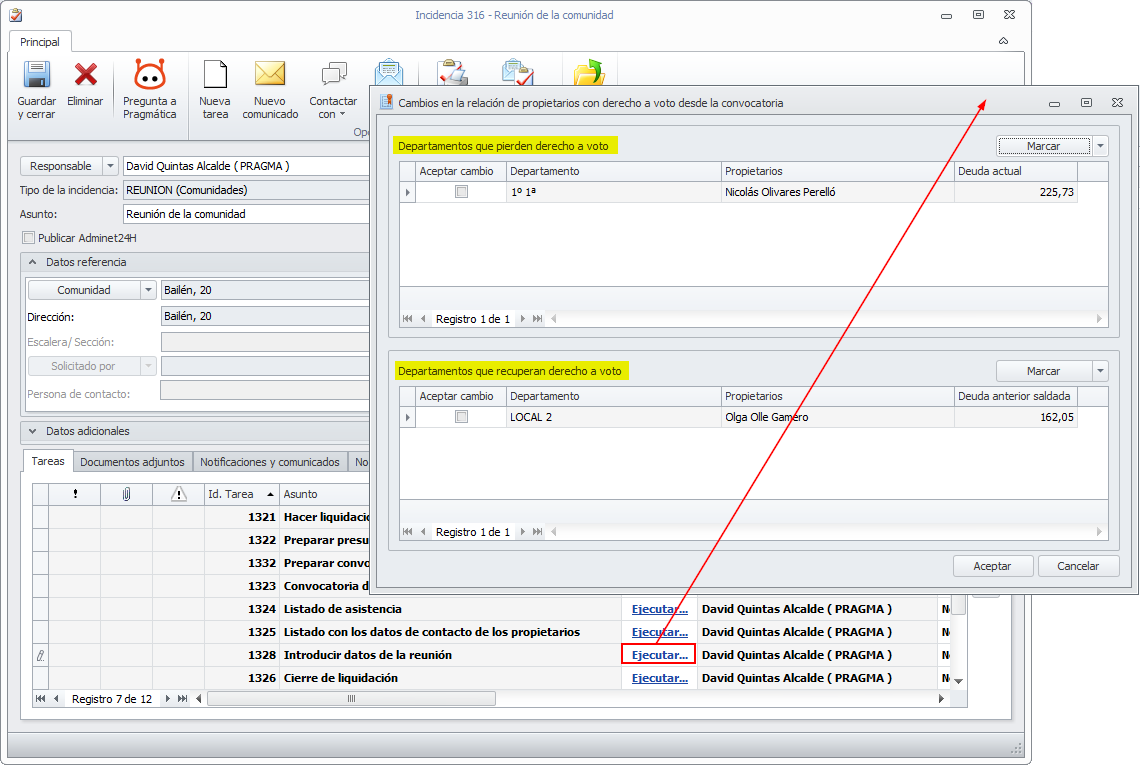The image size is (1140, 766).
Task: Open the dropdown arrow beside Responsable
Action: click(110, 166)
